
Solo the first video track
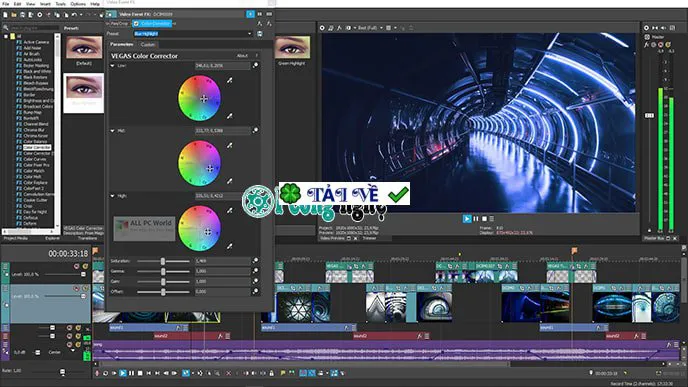point(85,266)
